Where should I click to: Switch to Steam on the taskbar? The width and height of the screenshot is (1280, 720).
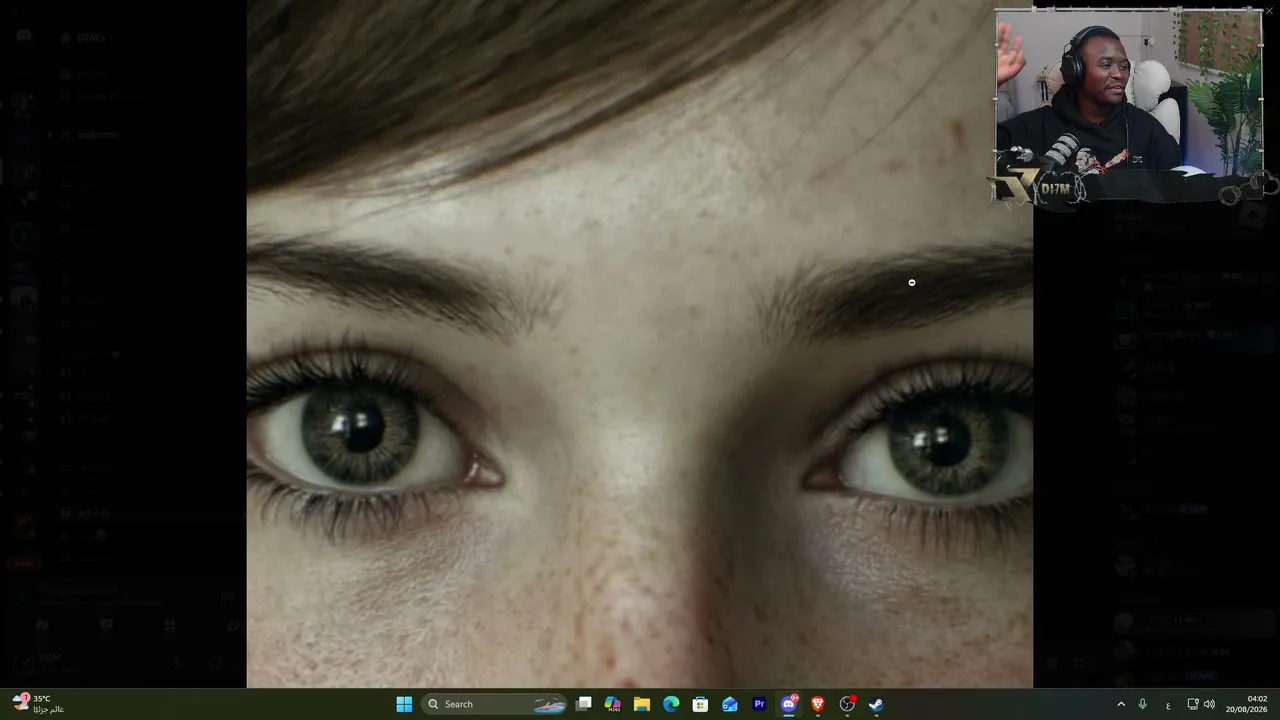(876, 704)
